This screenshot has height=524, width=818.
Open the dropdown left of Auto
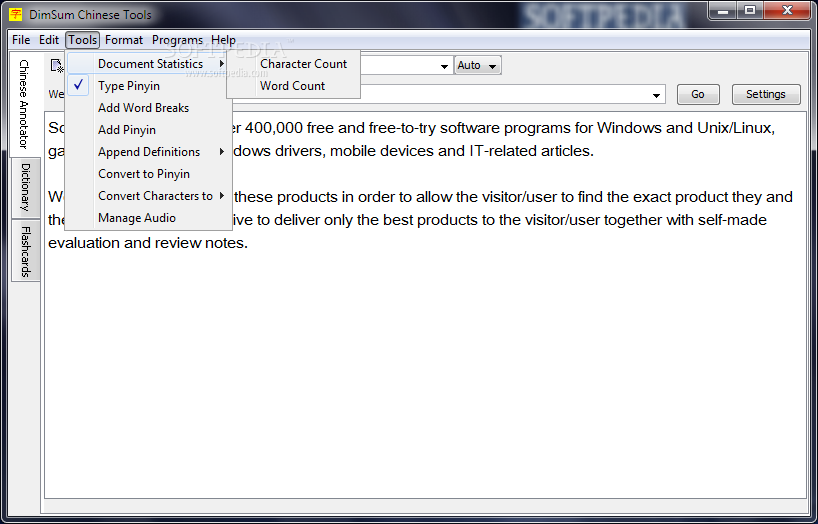444,66
